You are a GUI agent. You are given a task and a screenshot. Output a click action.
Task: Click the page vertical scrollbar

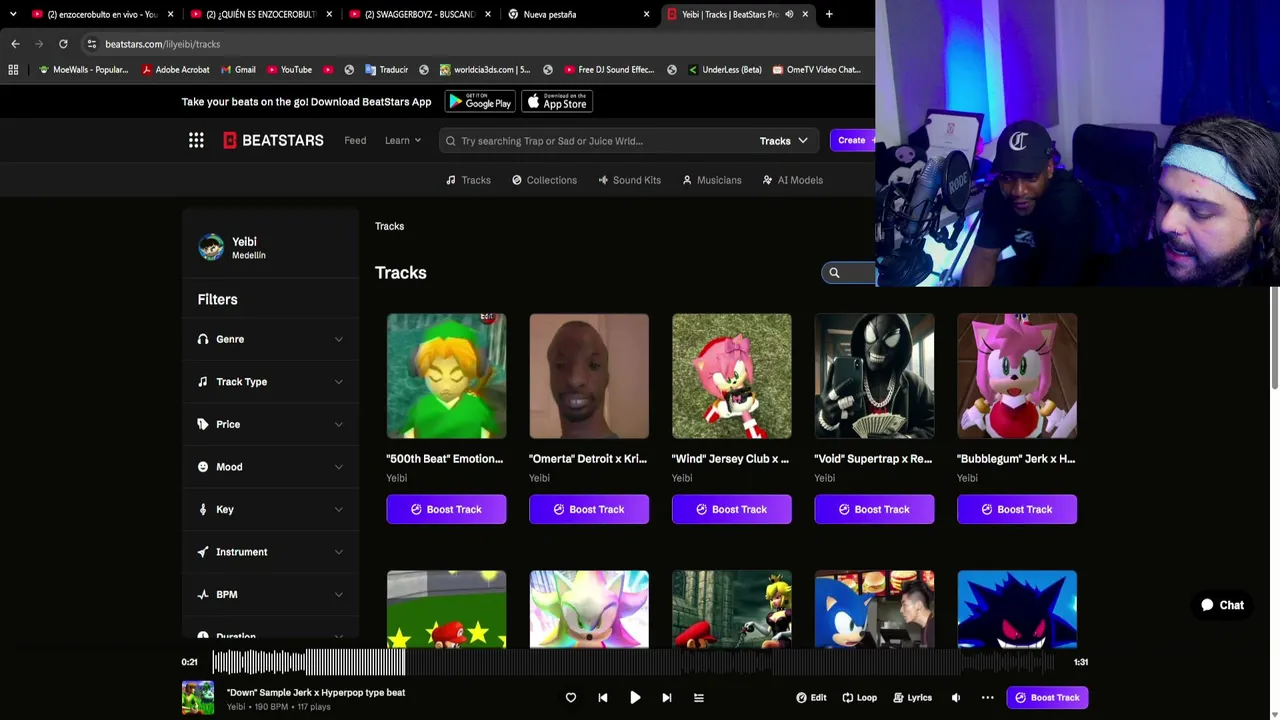coord(1274,340)
